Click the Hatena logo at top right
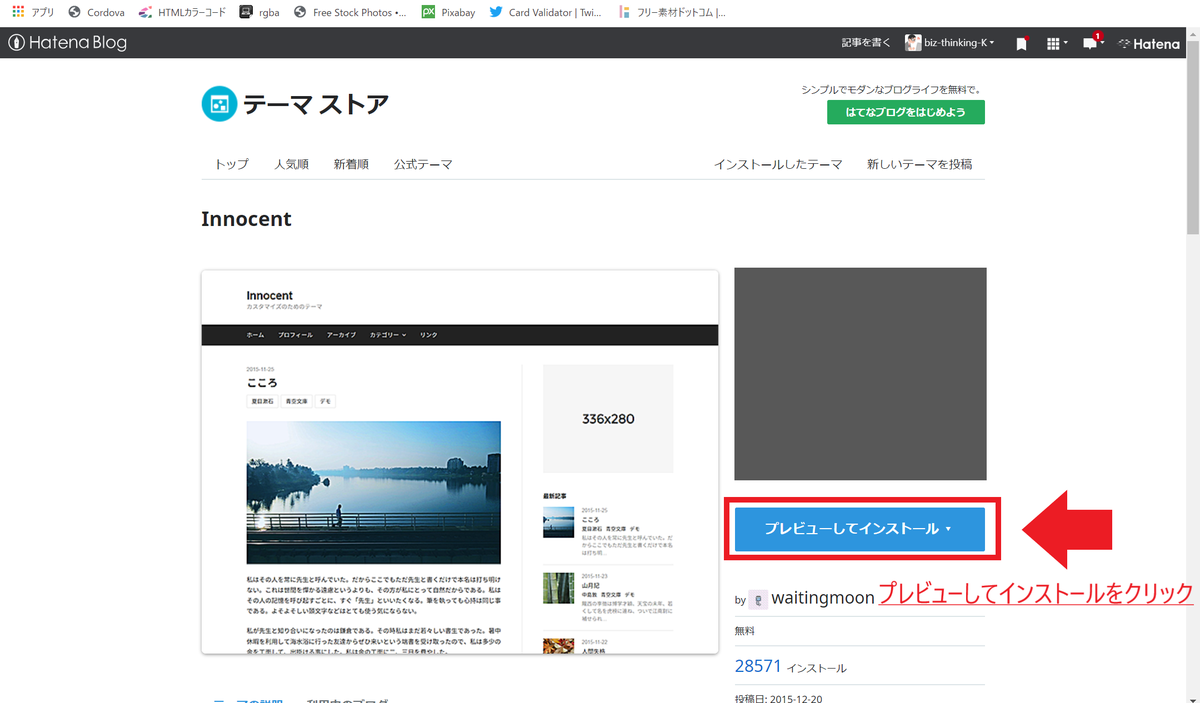This screenshot has width=1200, height=703. 1149,44
